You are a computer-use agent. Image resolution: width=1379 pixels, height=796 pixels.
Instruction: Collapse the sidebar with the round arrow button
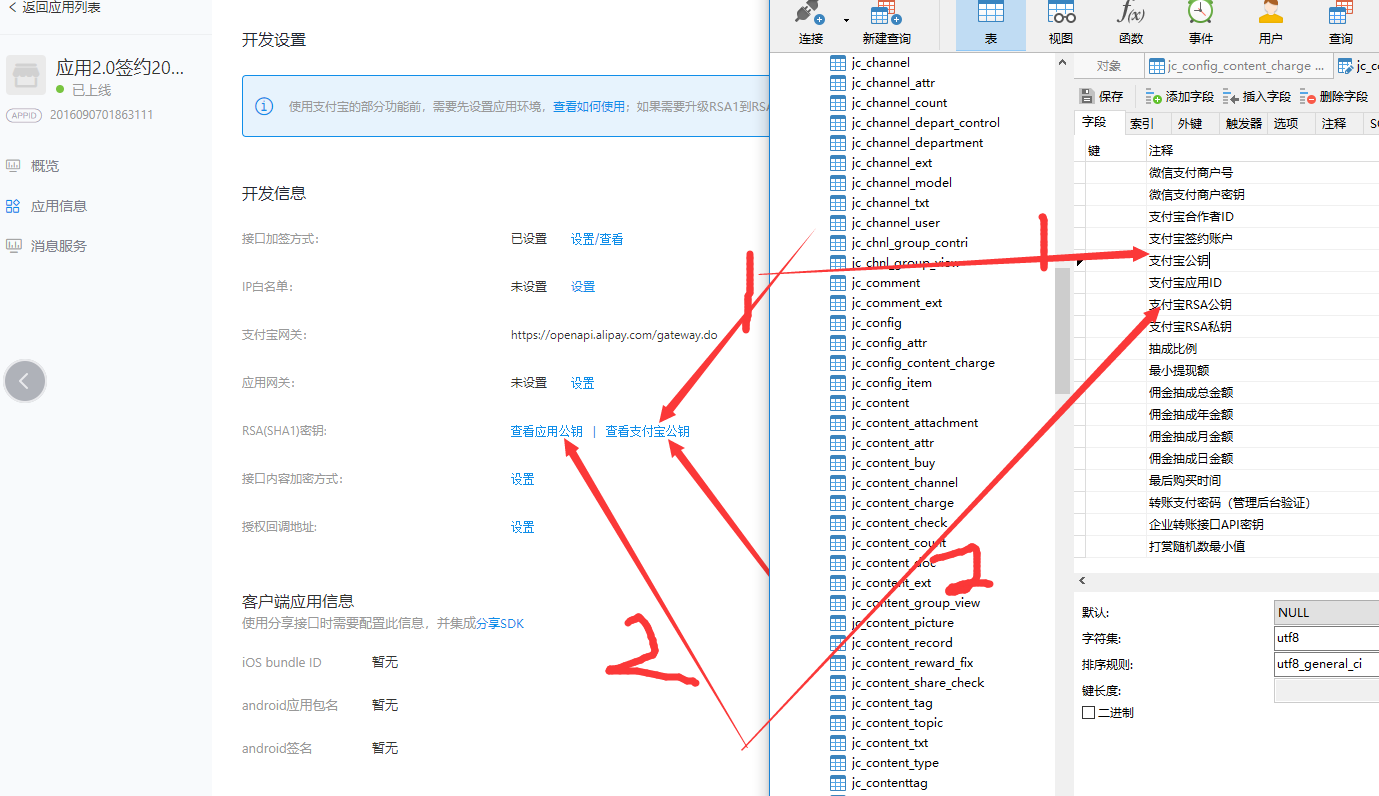(25, 381)
